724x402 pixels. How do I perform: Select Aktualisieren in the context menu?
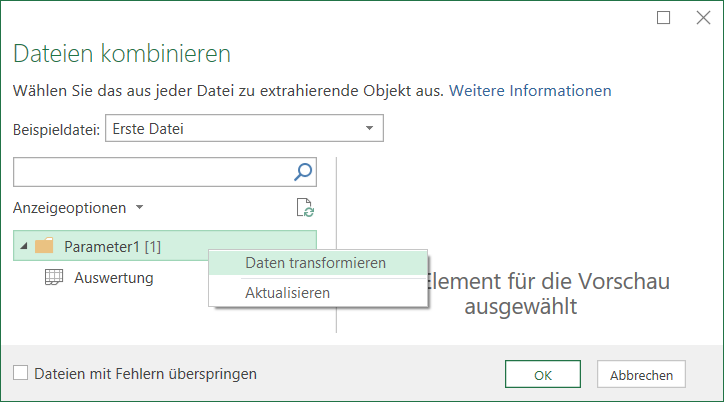tap(287, 292)
